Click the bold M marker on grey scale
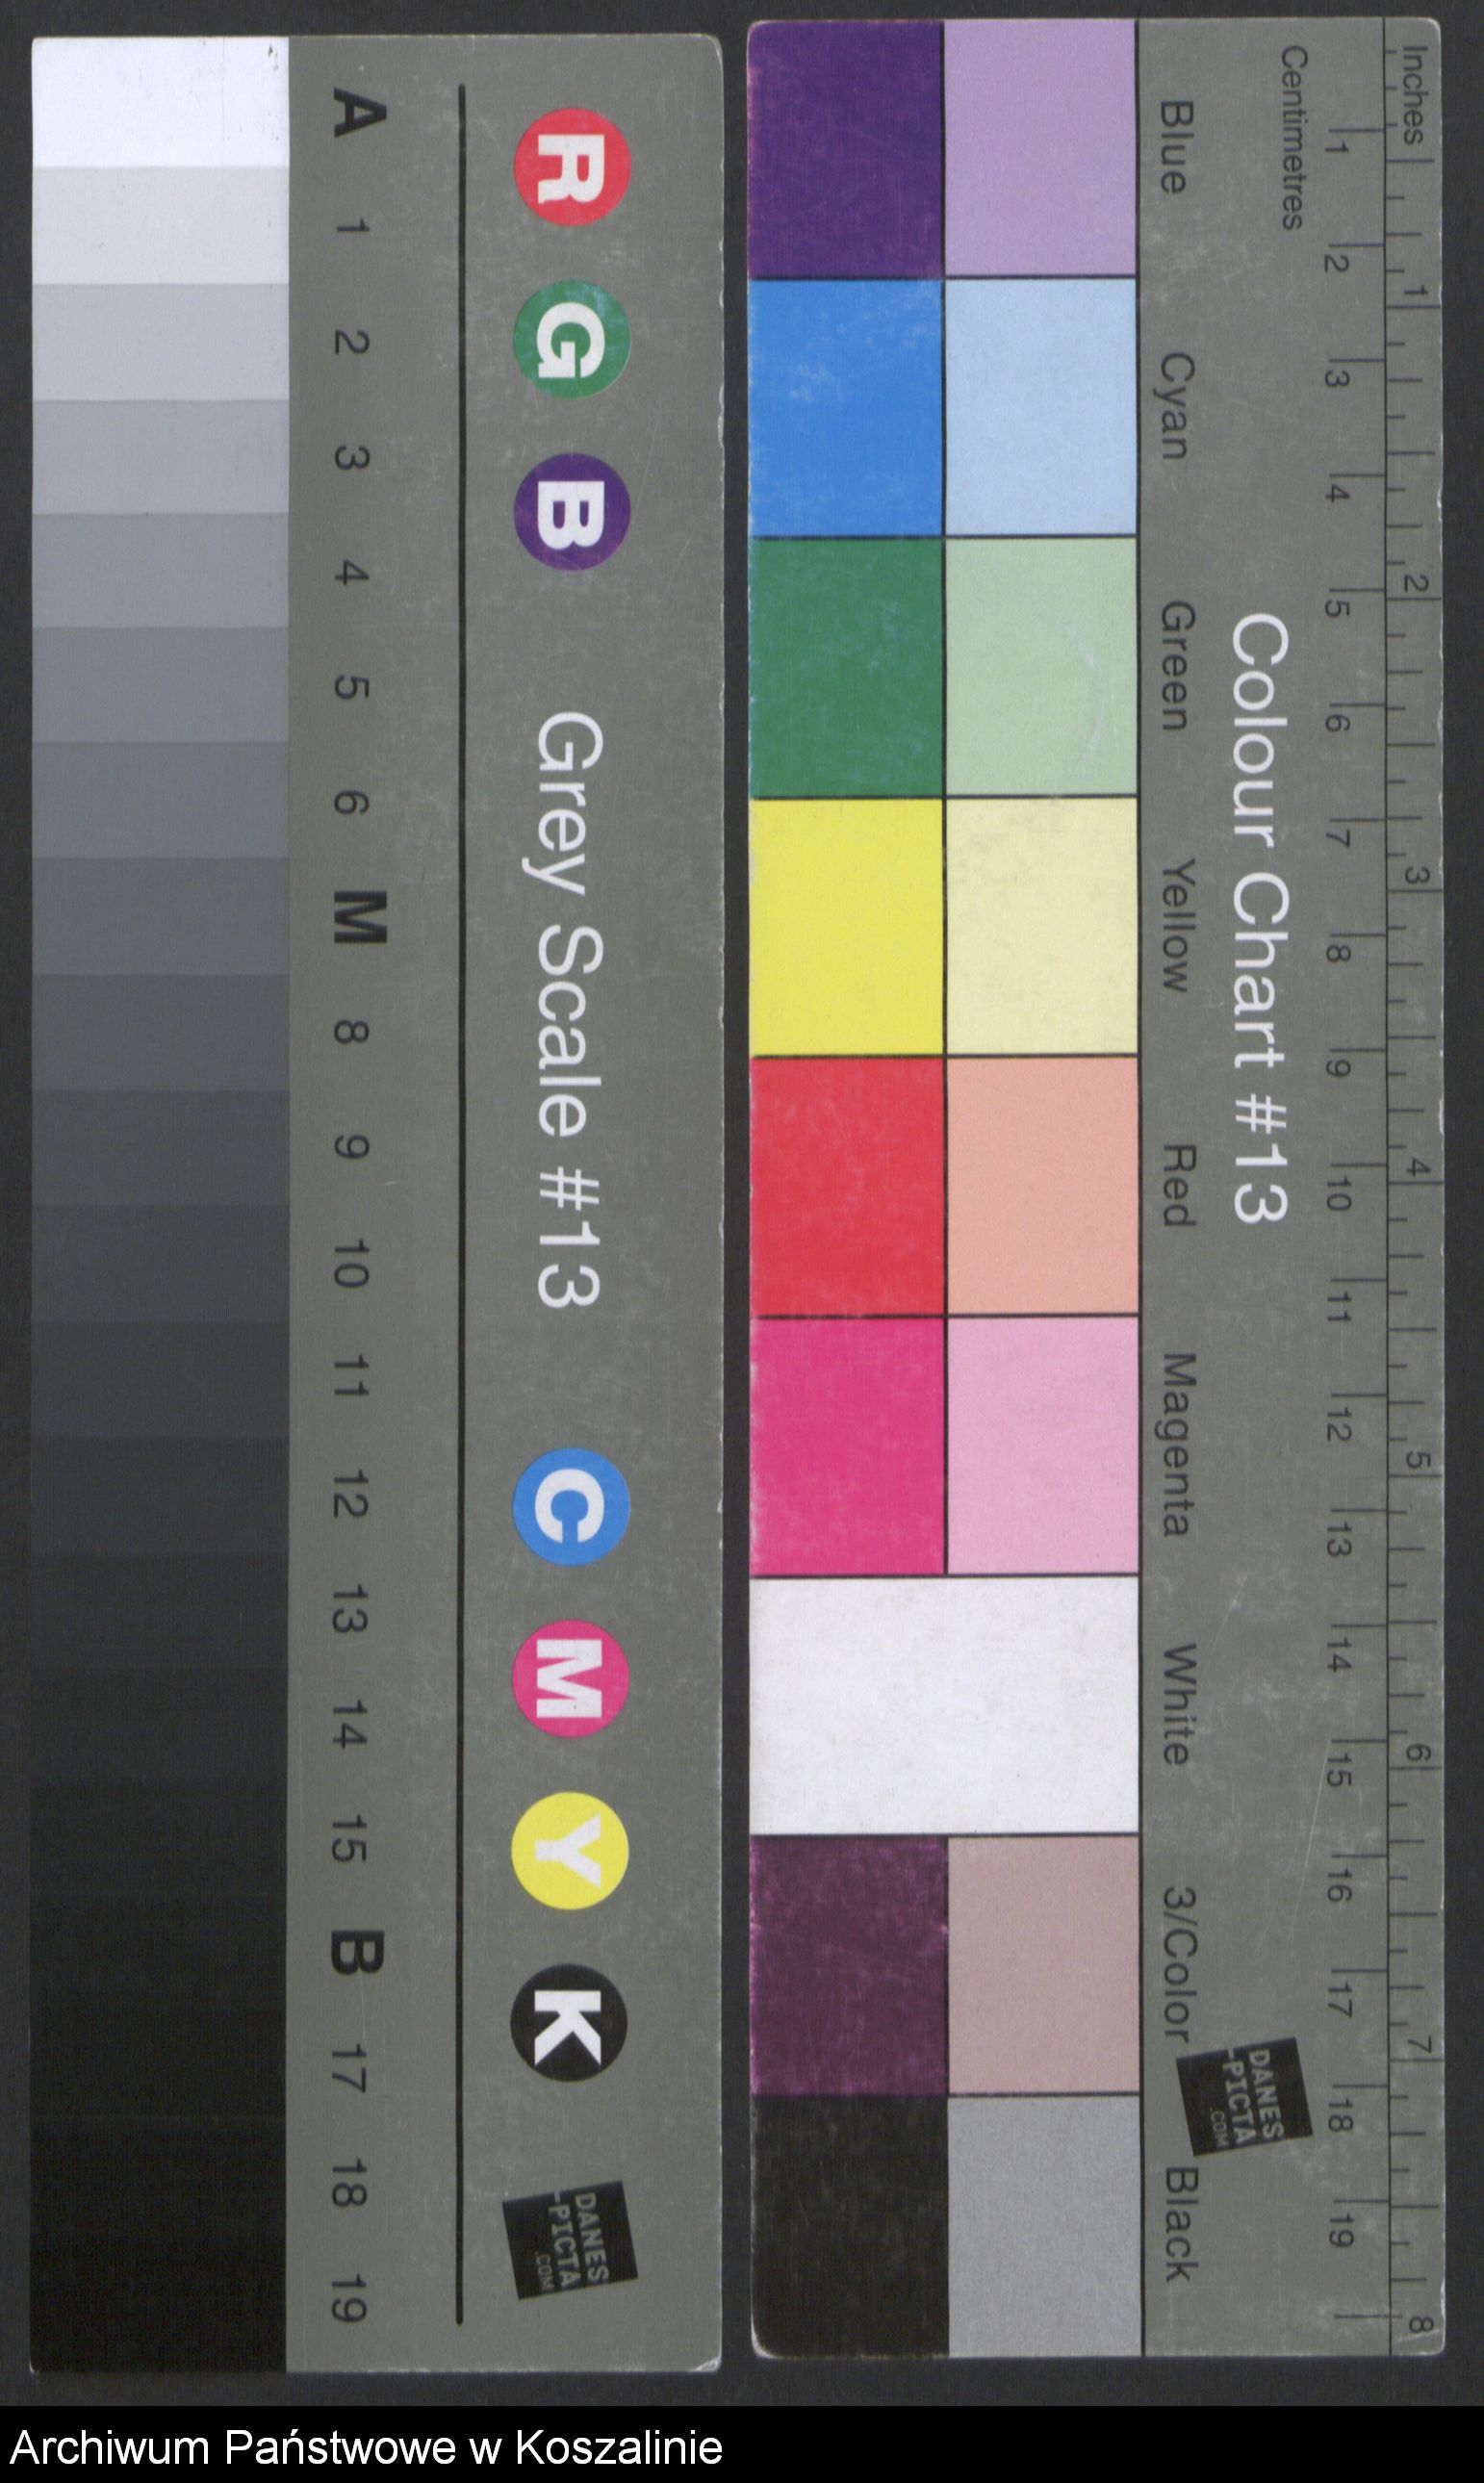 [358, 917]
